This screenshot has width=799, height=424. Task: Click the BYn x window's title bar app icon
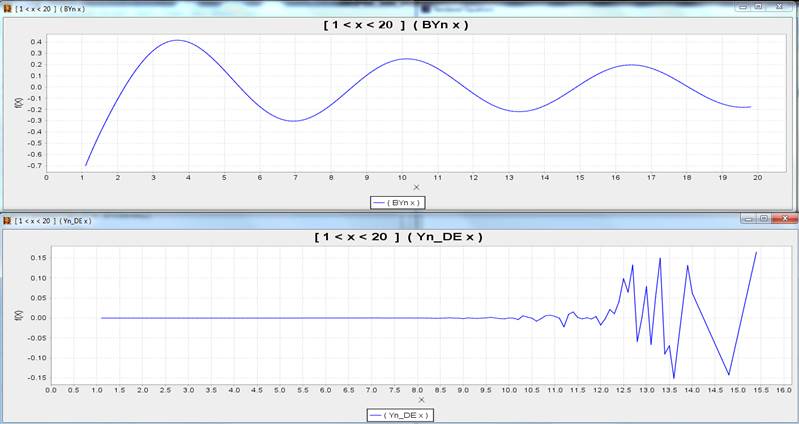coord(7,9)
